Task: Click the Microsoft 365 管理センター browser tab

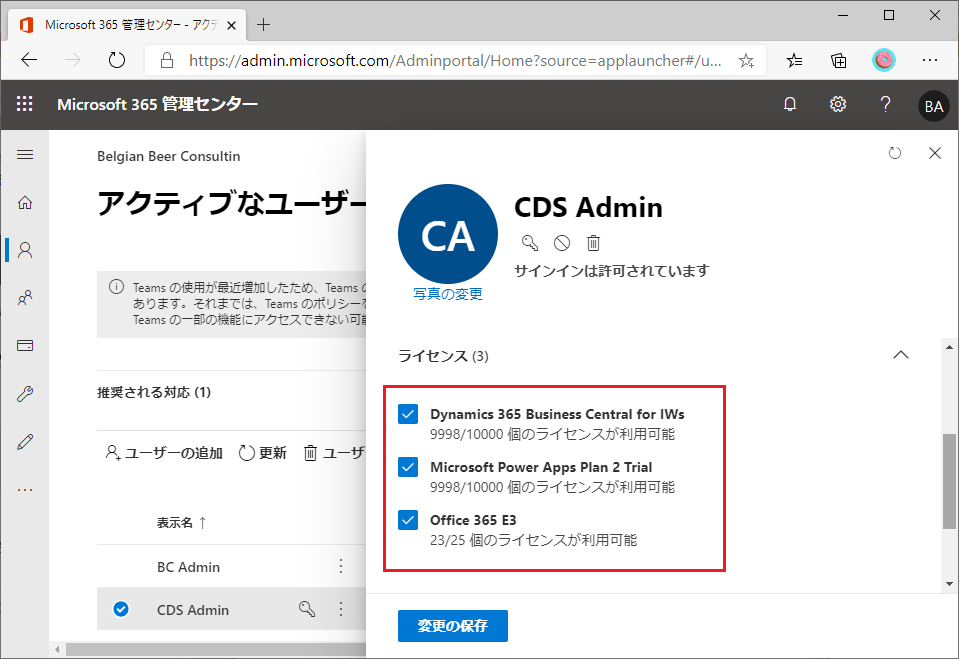Action: [x=127, y=25]
